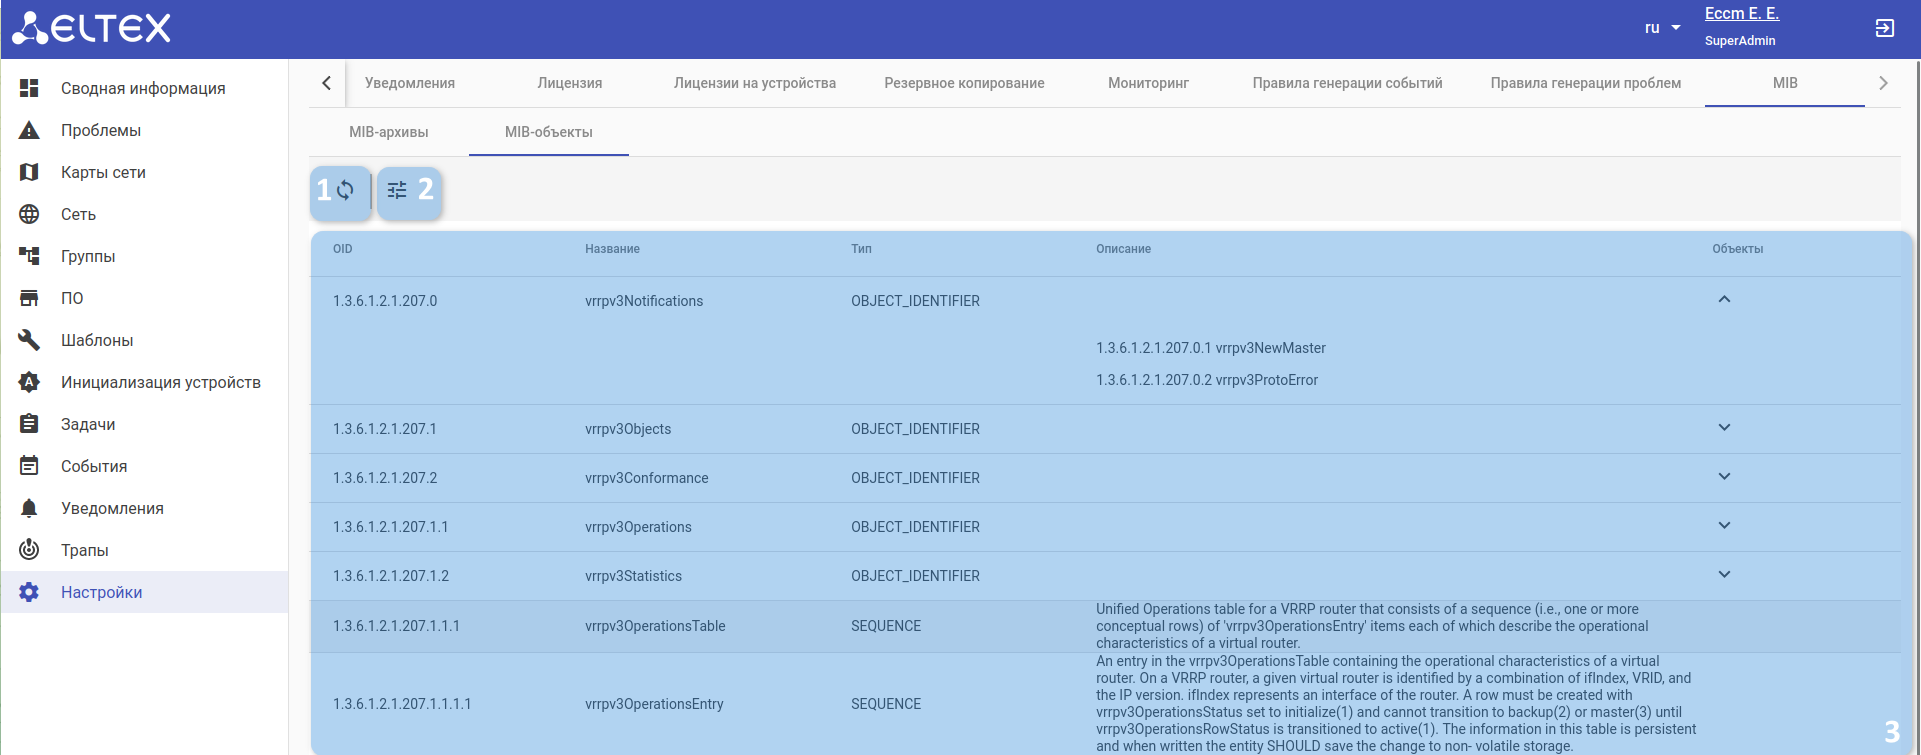Click OID 1.3.6.1.2.1.207.1.2 cell
The image size is (1921, 755).
pos(391,576)
